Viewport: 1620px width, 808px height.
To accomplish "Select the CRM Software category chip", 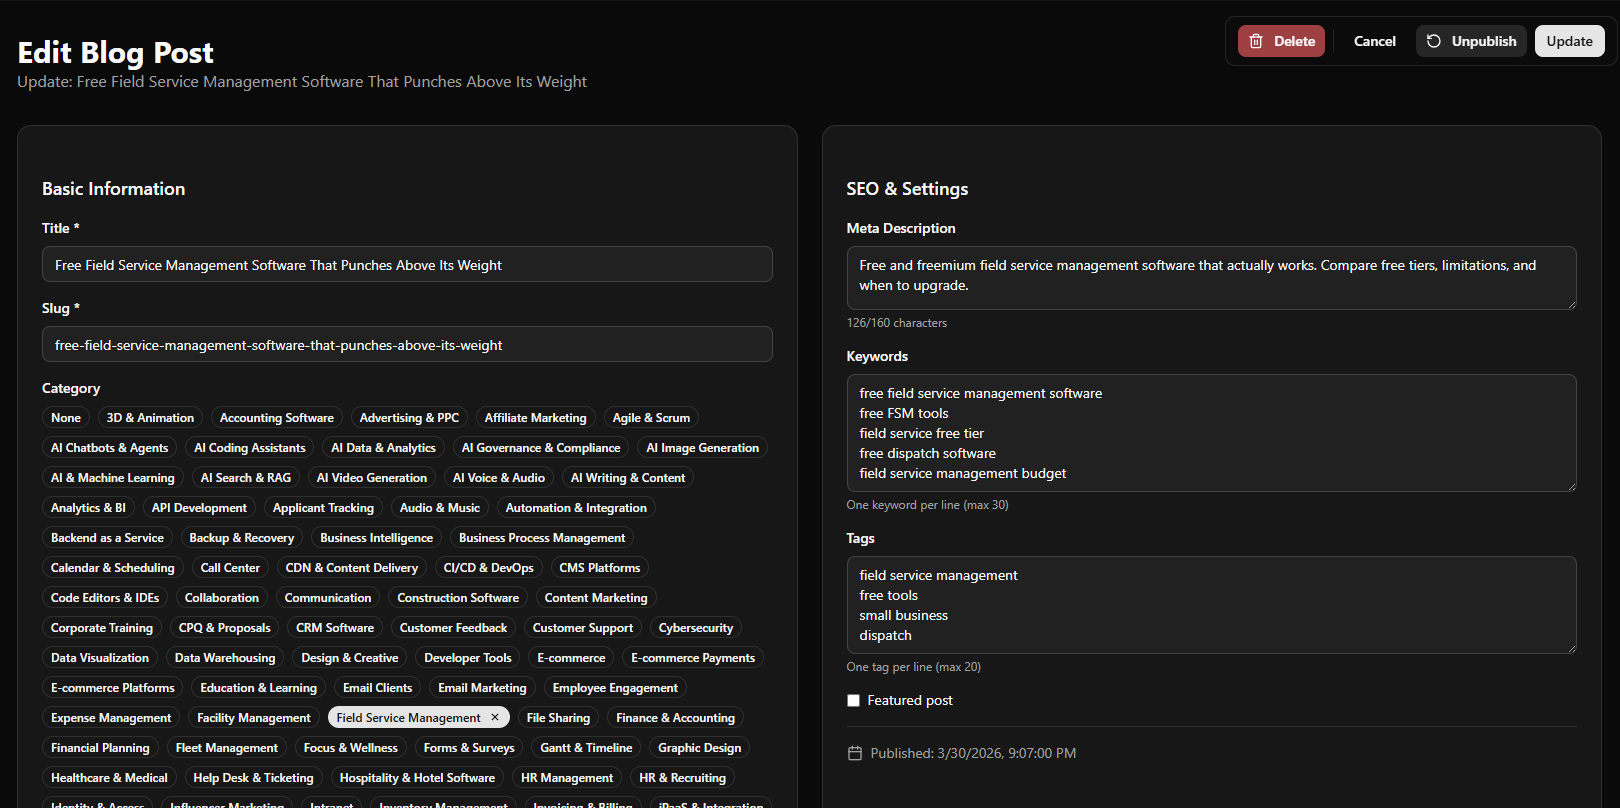I will [334, 628].
